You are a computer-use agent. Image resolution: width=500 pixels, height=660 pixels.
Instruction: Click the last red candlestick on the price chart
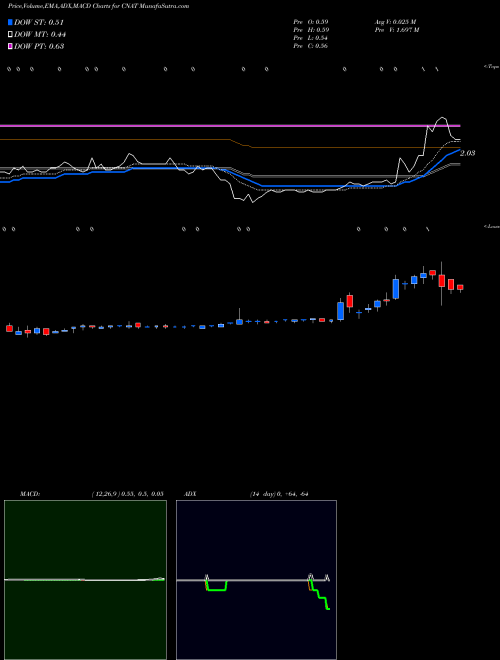click(x=460, y=287)
